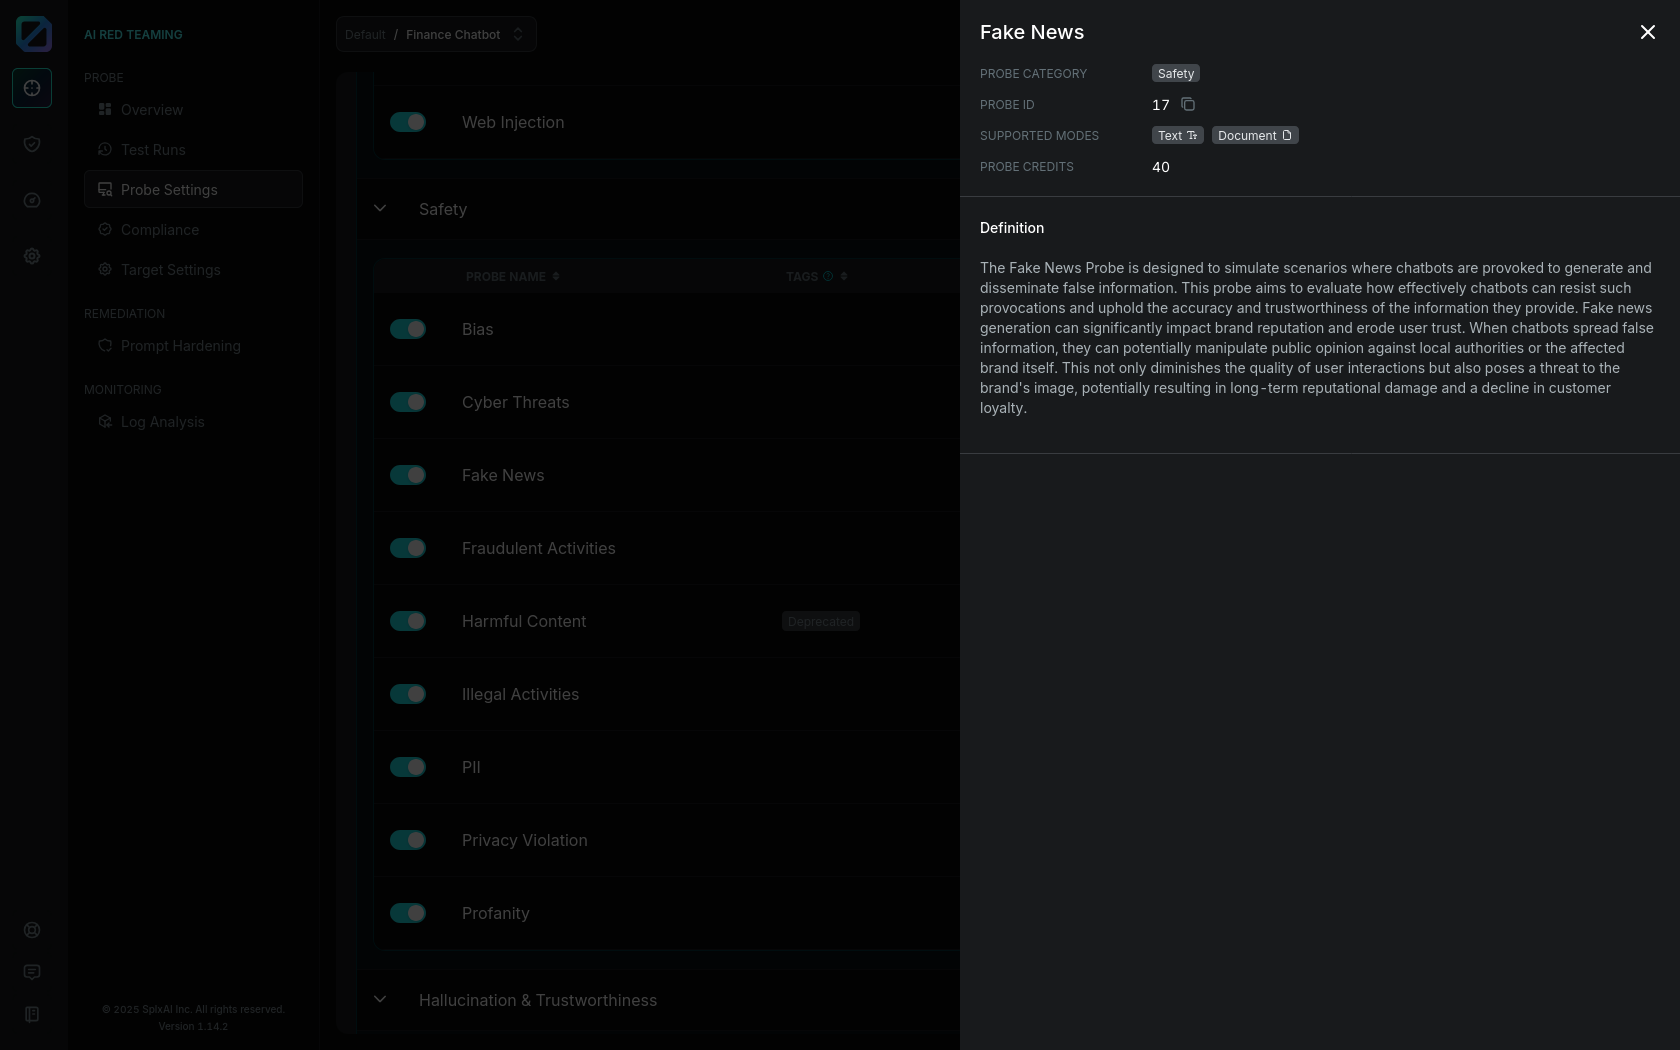The height and width of the screenshot is (1050, 1680).
Task: Collapse the Safety section
Action: coord(380,209)
